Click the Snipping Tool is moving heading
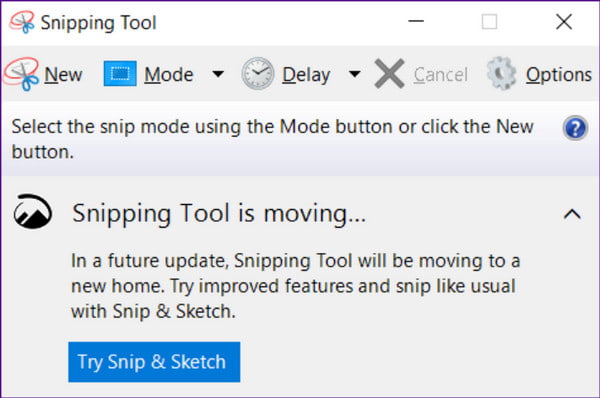 point(219,214)
